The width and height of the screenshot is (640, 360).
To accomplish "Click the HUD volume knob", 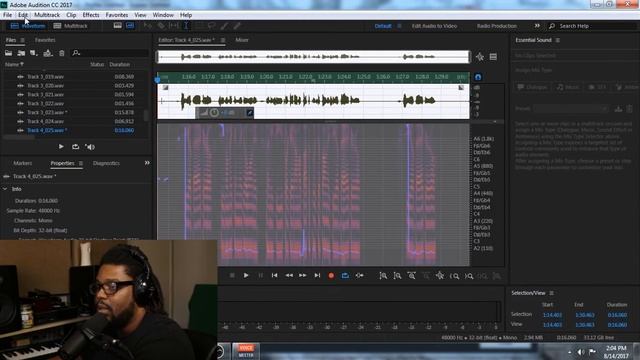I will (214, 112).
